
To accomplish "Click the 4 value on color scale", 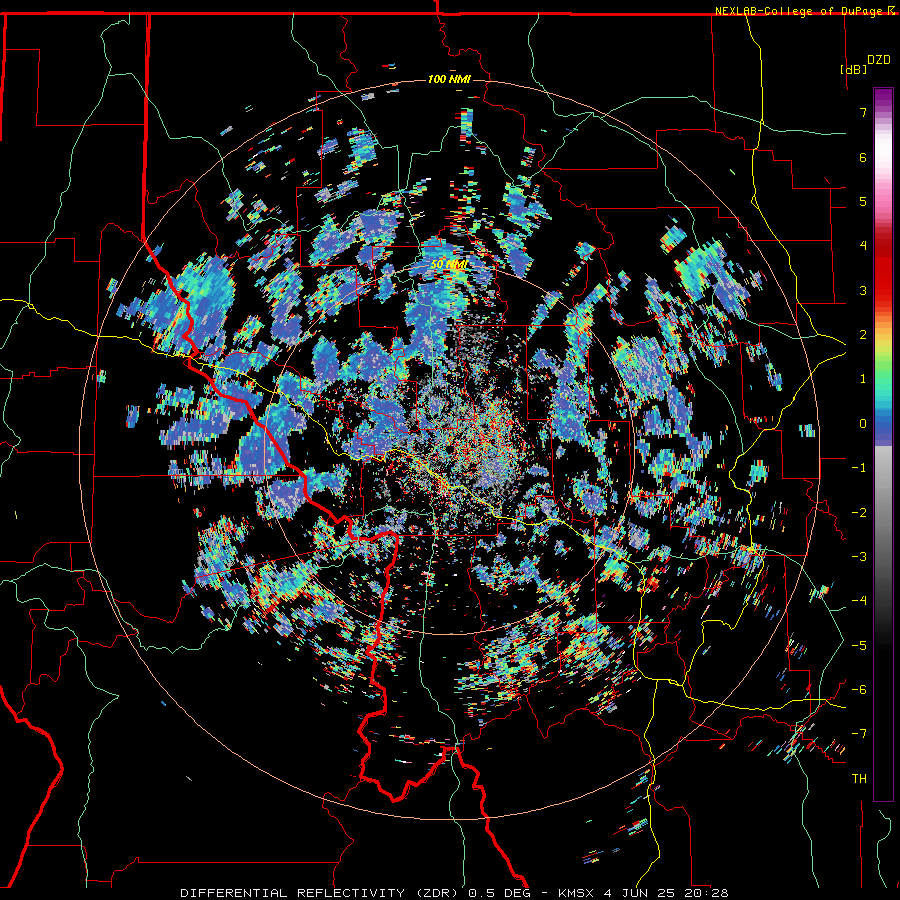I will [863, 246].
